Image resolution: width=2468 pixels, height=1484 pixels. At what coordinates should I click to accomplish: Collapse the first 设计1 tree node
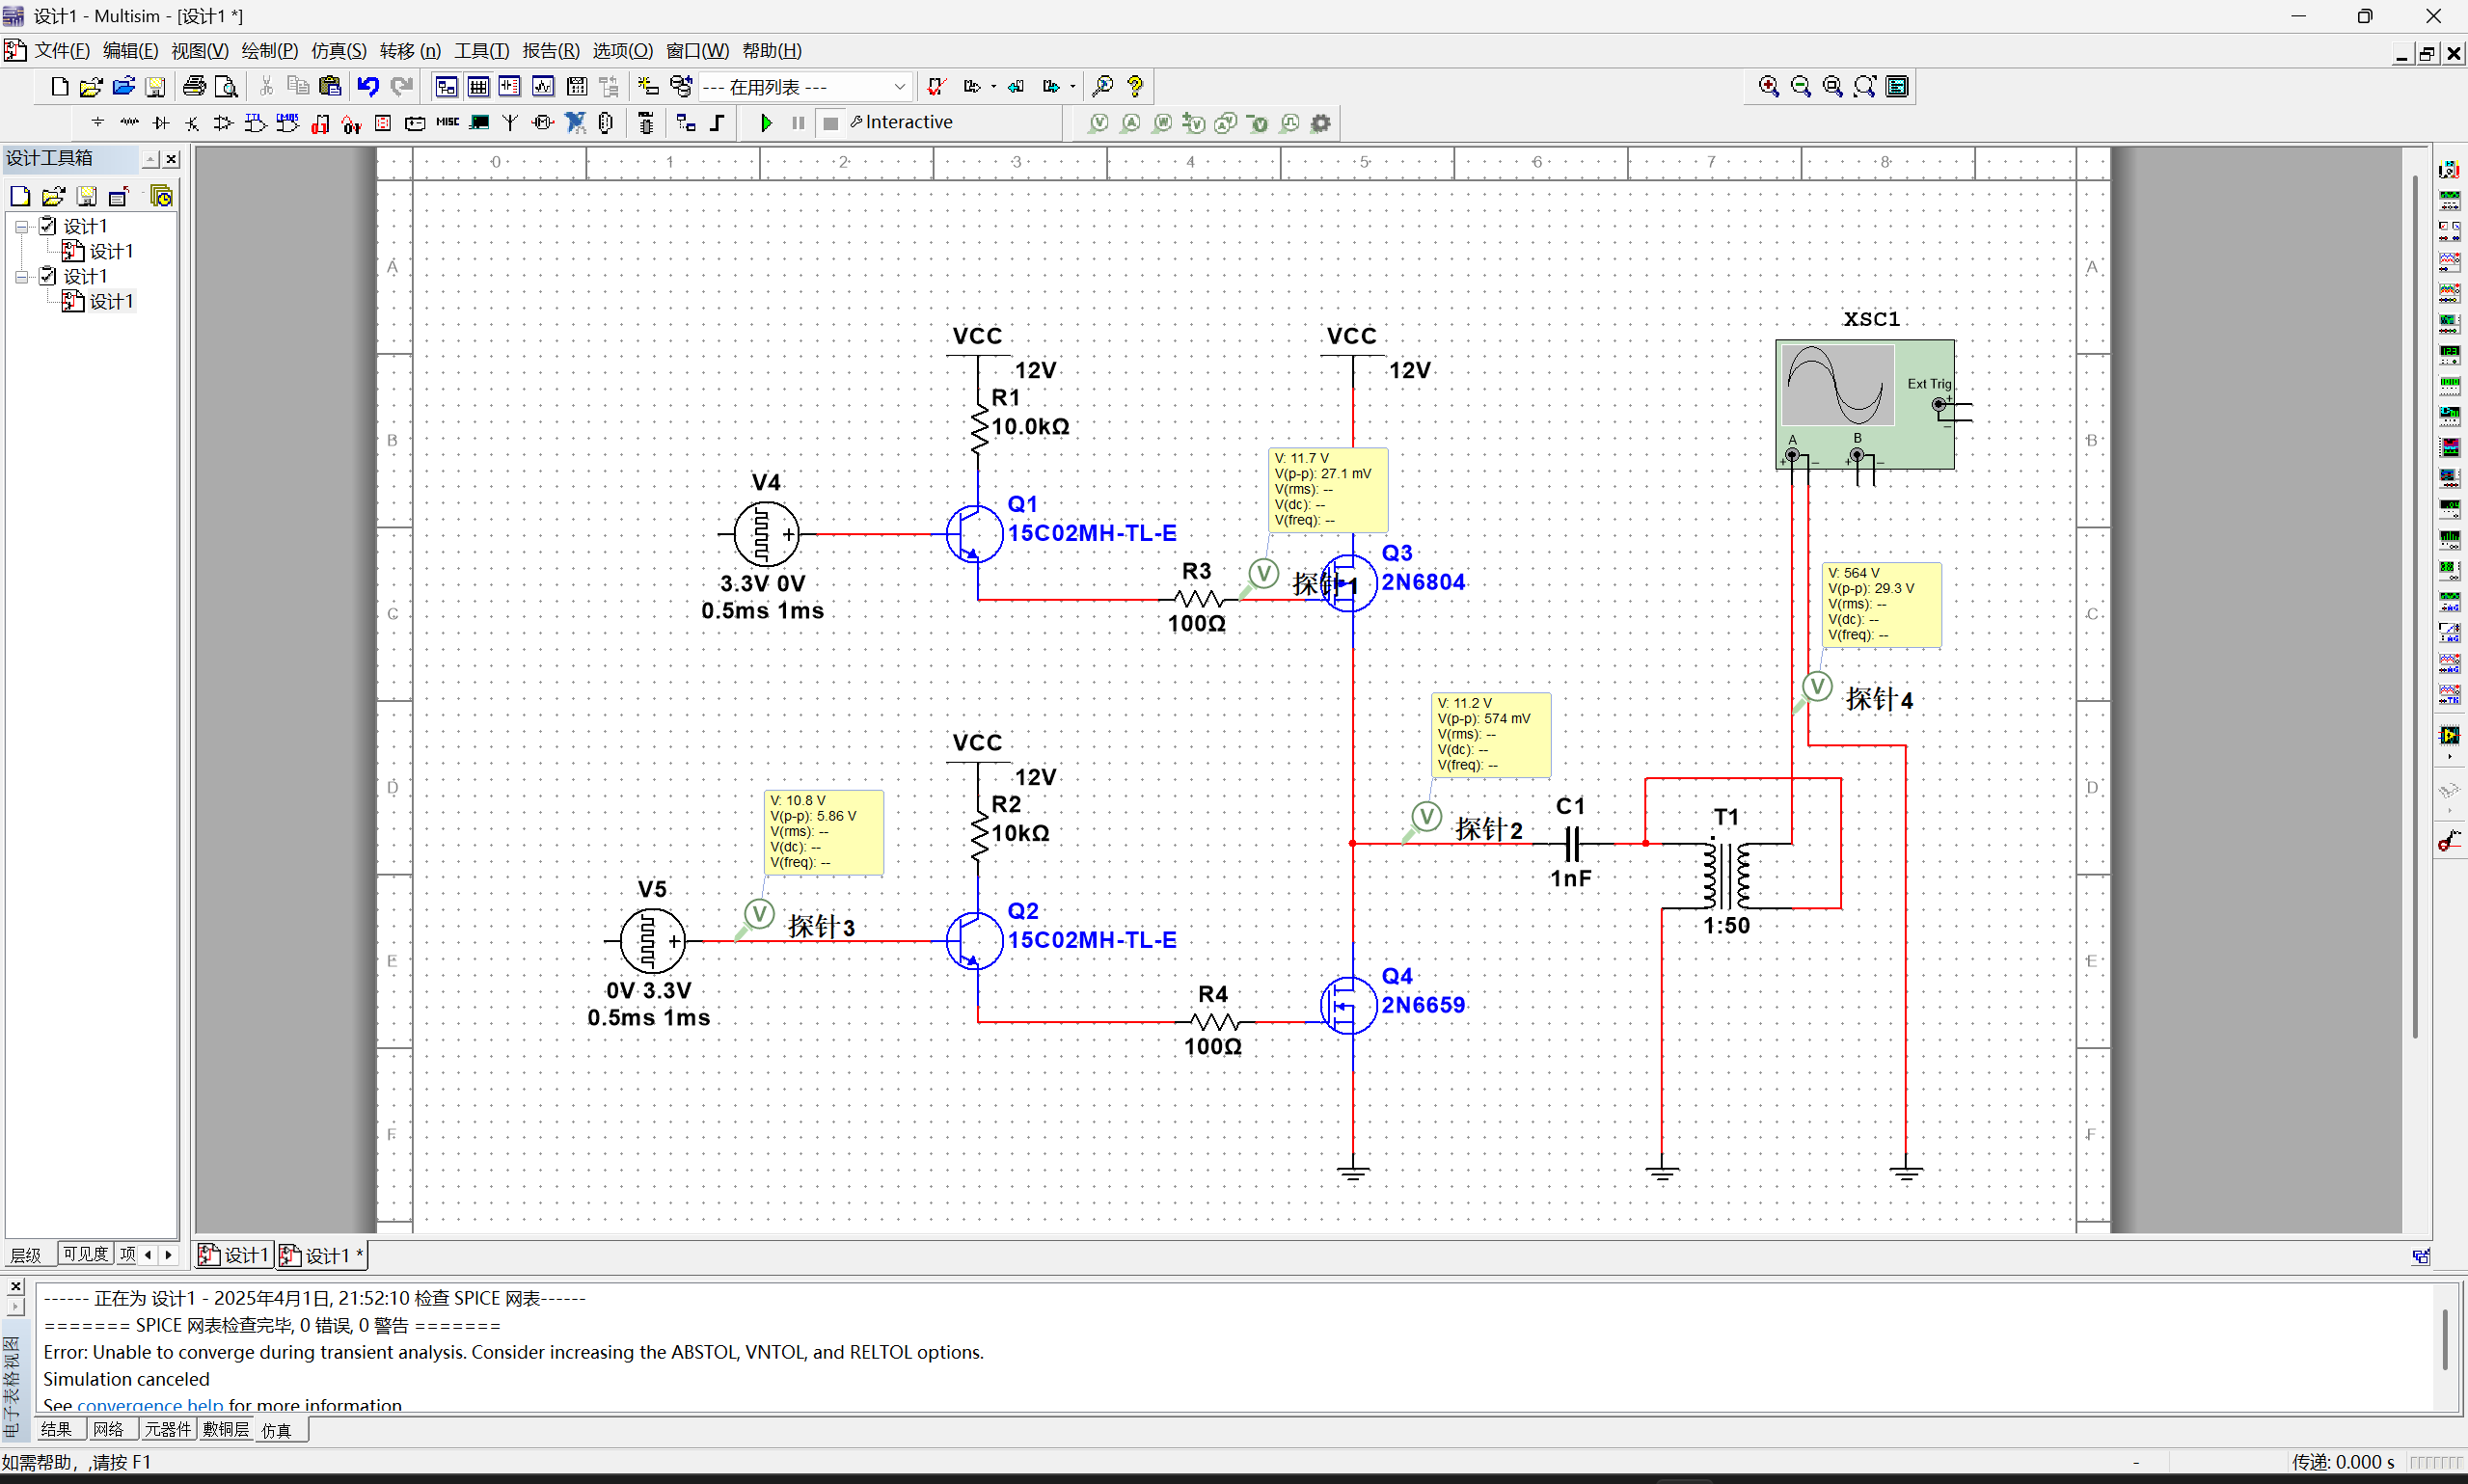point(21,227)
